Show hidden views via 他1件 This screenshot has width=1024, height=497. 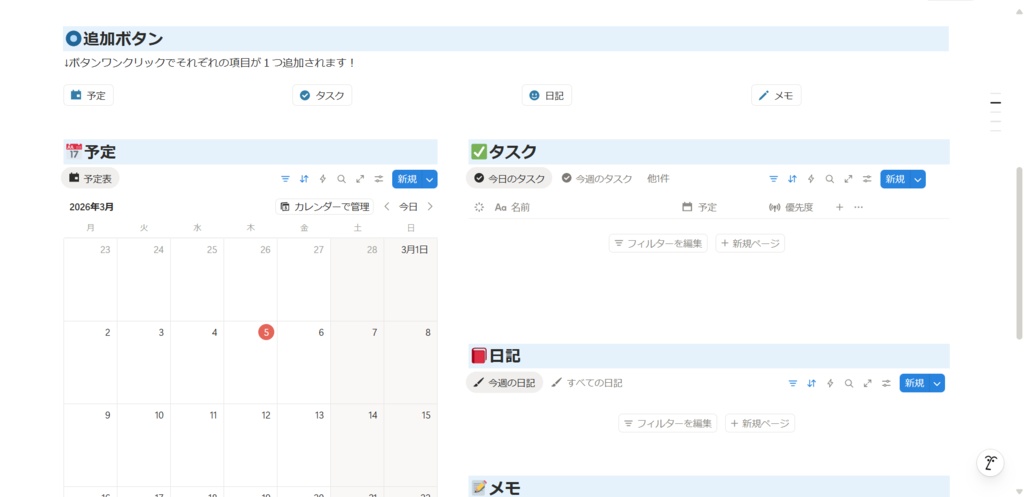pyautogui.click(x=658, y=178)
